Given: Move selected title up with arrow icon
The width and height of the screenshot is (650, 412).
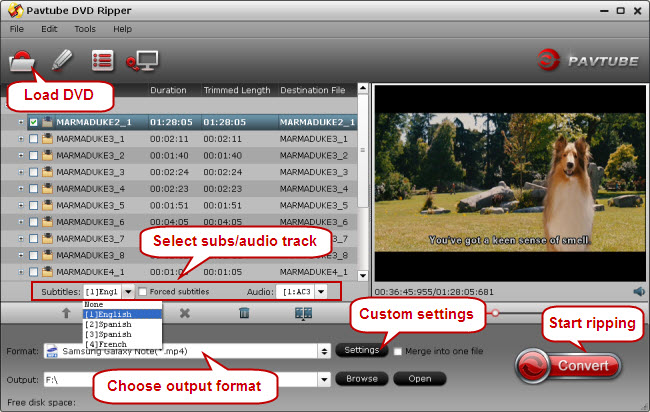Looking at the screenshot, I should tap(66, 313).
